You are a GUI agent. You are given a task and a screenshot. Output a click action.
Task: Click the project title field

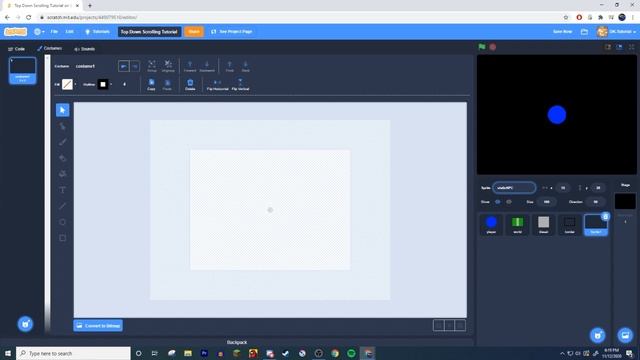click(149, 31)
